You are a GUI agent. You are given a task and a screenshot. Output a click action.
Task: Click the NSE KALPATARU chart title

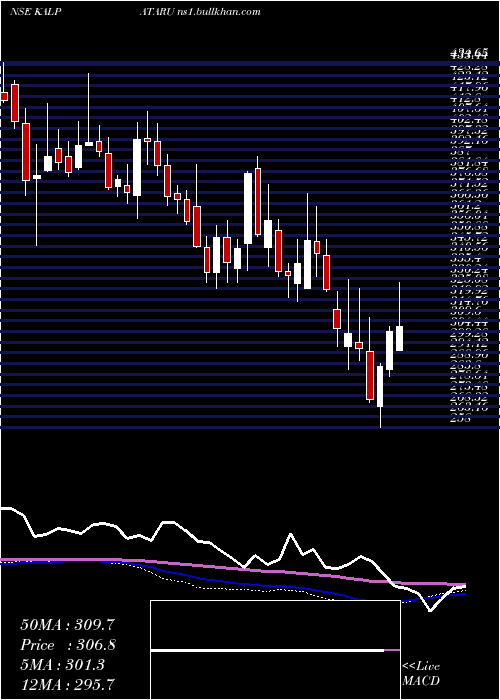pos(91,12)
